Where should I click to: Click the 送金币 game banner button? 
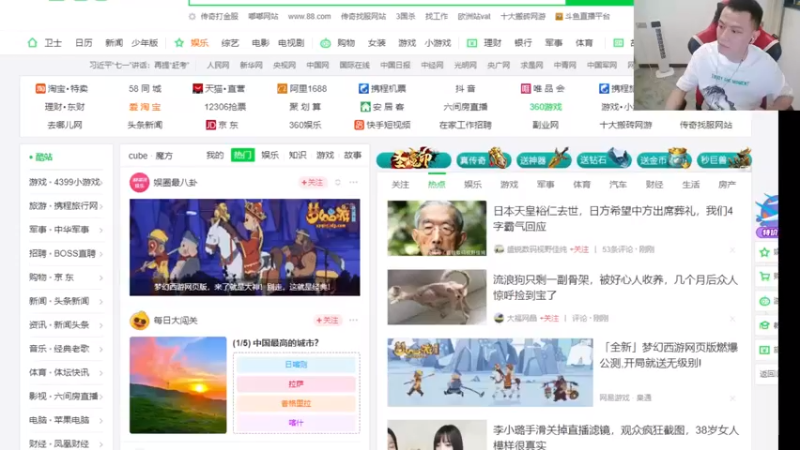tap(664, 160)
